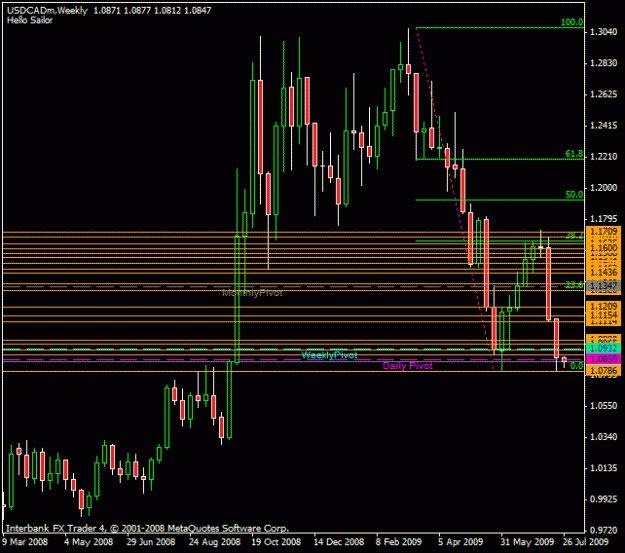
Task: Click the 24 Aug 2008 date label
Action: (214, 542)
